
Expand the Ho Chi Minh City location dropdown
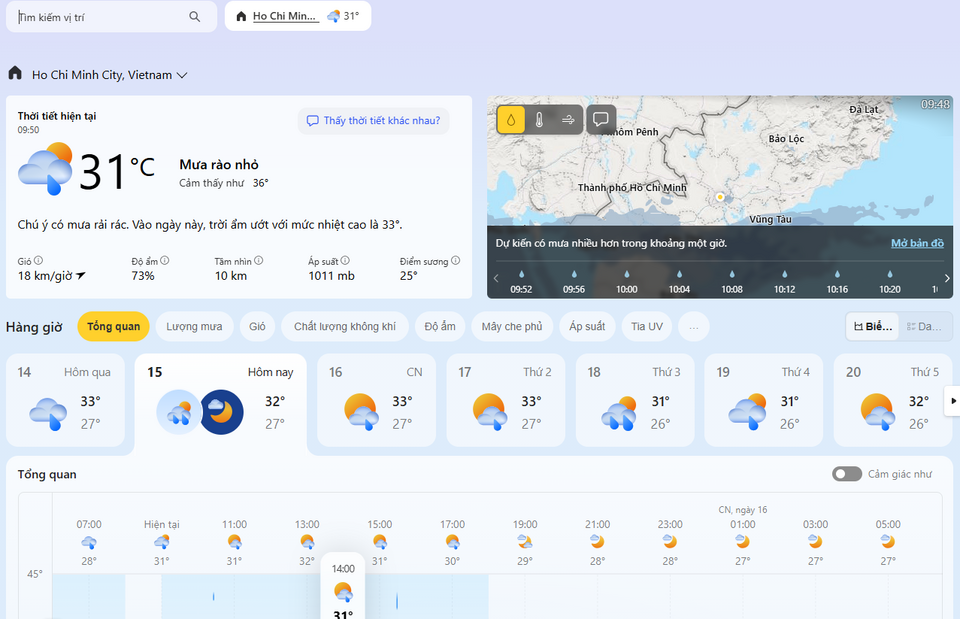(x=182, y=75)
